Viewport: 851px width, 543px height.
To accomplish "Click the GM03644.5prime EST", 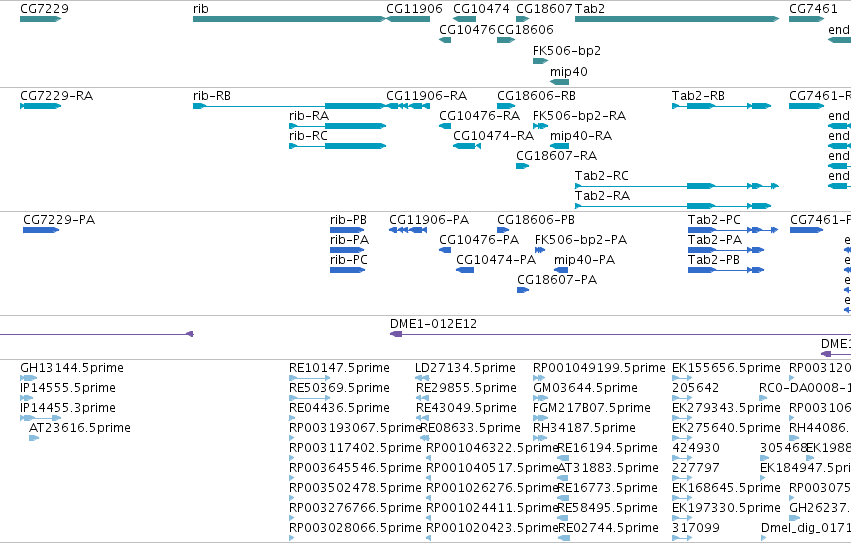I will (540, 398).
